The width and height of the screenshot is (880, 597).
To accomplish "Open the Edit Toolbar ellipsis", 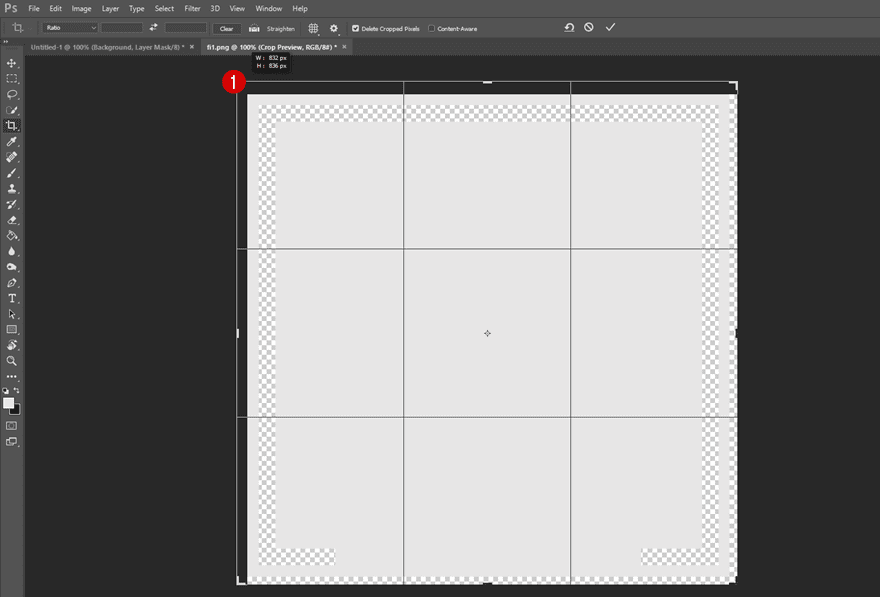I will click(11, 376).
